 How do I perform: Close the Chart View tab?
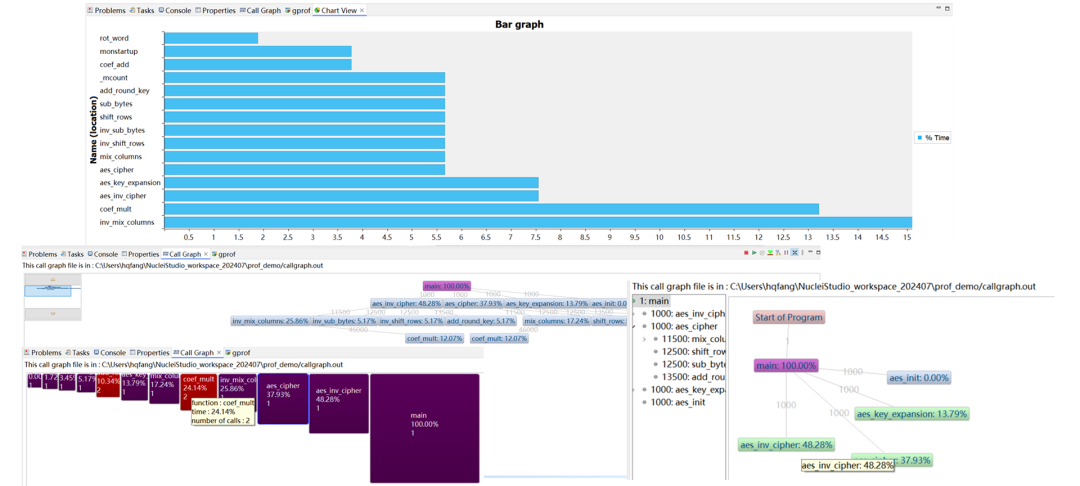[x=362, y=10]
